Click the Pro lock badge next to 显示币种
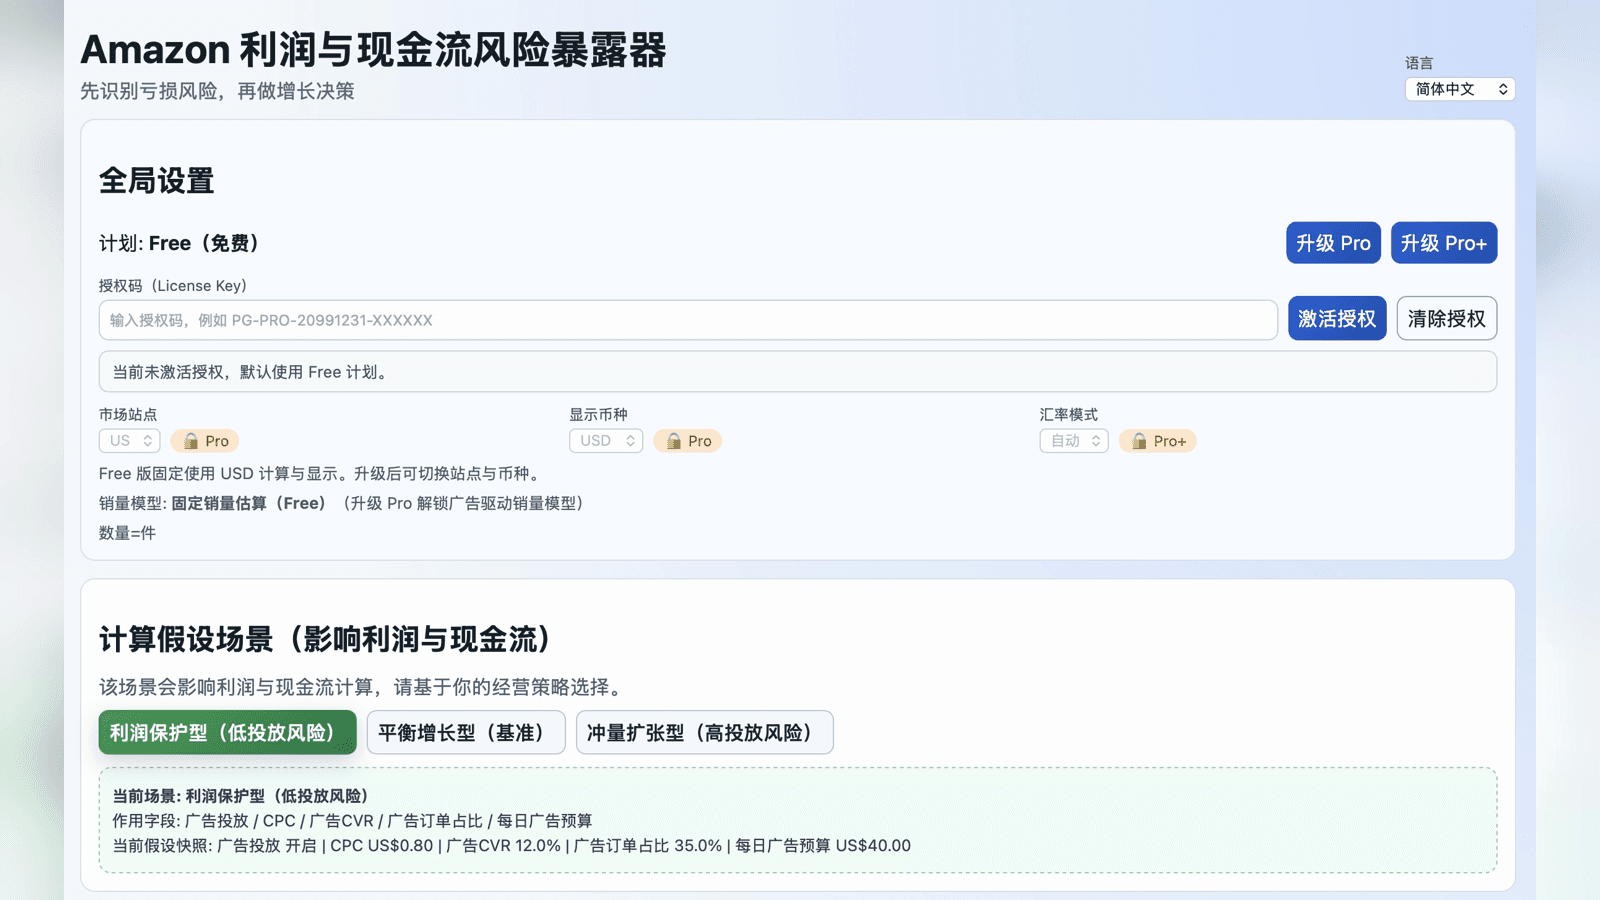This screenshot has width=1600, height=900. [x=688, y=440]
